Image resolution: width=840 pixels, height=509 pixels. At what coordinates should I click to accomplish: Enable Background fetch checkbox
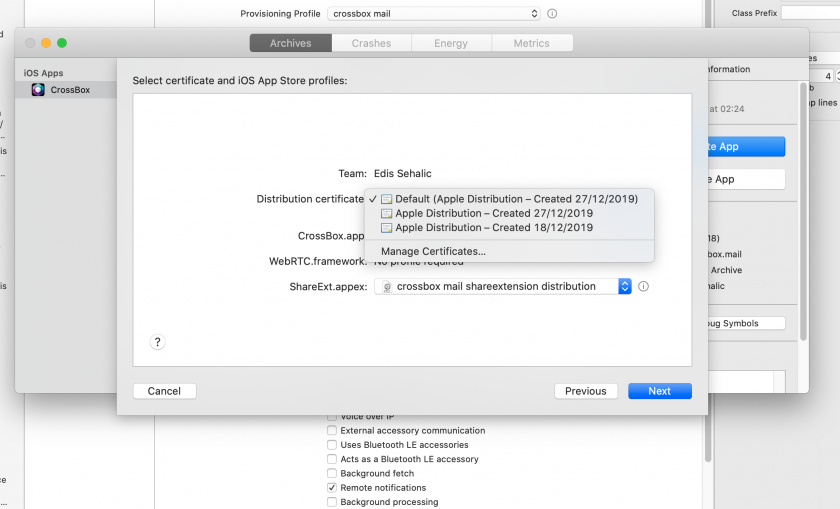[x=332, y=473]
